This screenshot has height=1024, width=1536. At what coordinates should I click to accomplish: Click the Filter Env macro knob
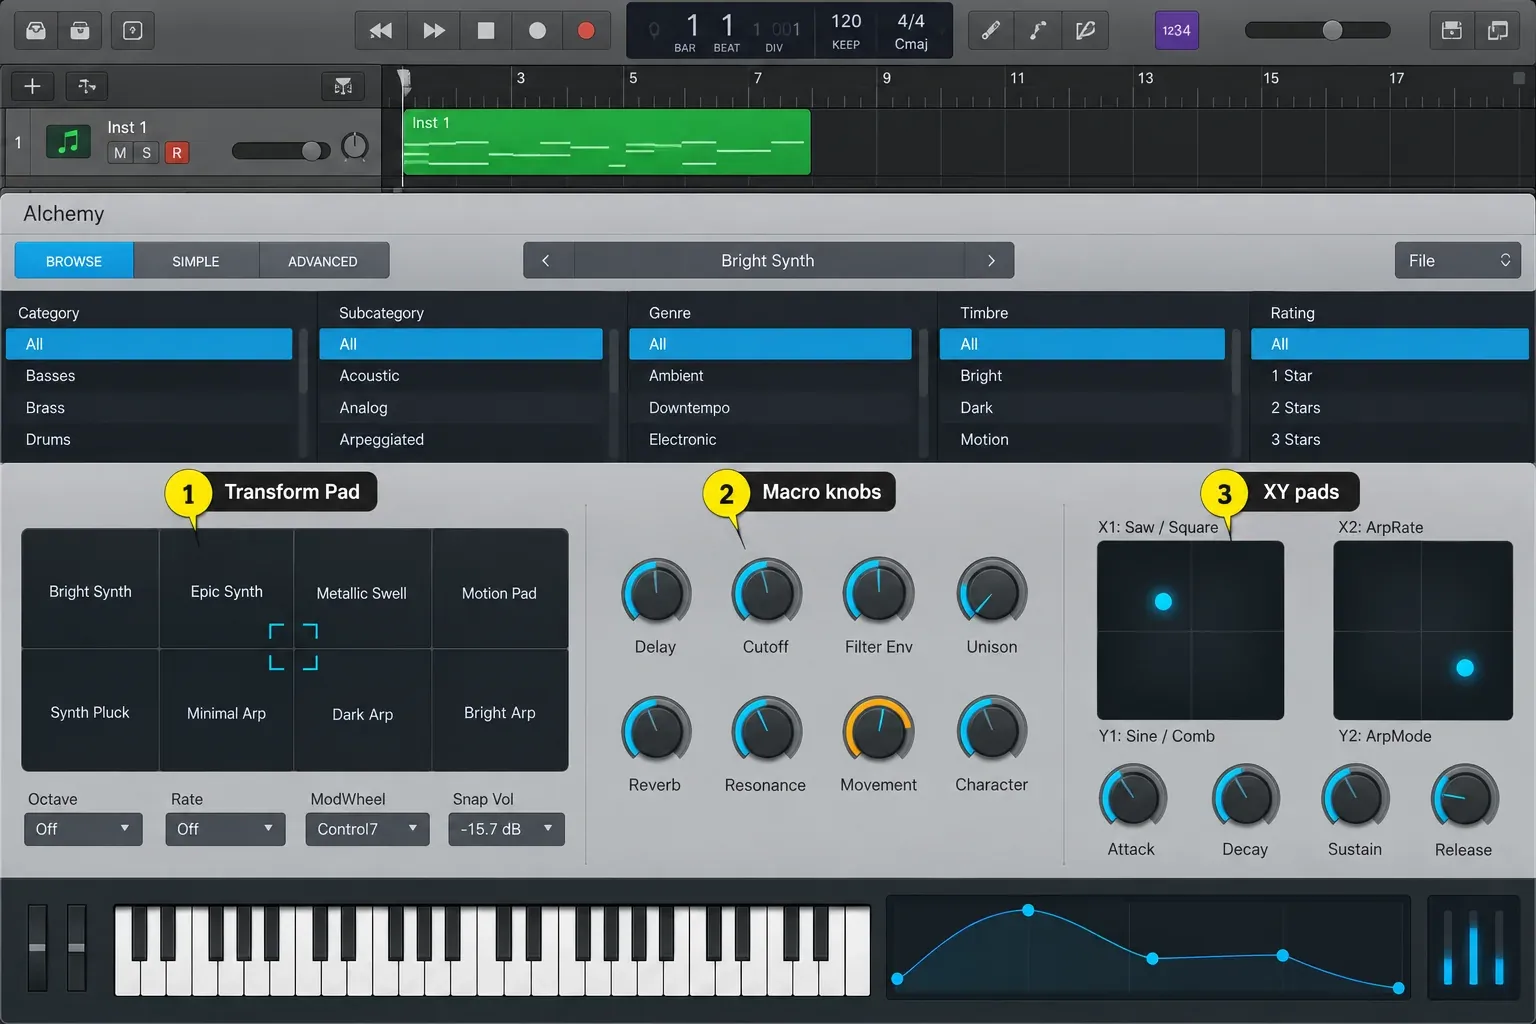click(x=878, y=592)
